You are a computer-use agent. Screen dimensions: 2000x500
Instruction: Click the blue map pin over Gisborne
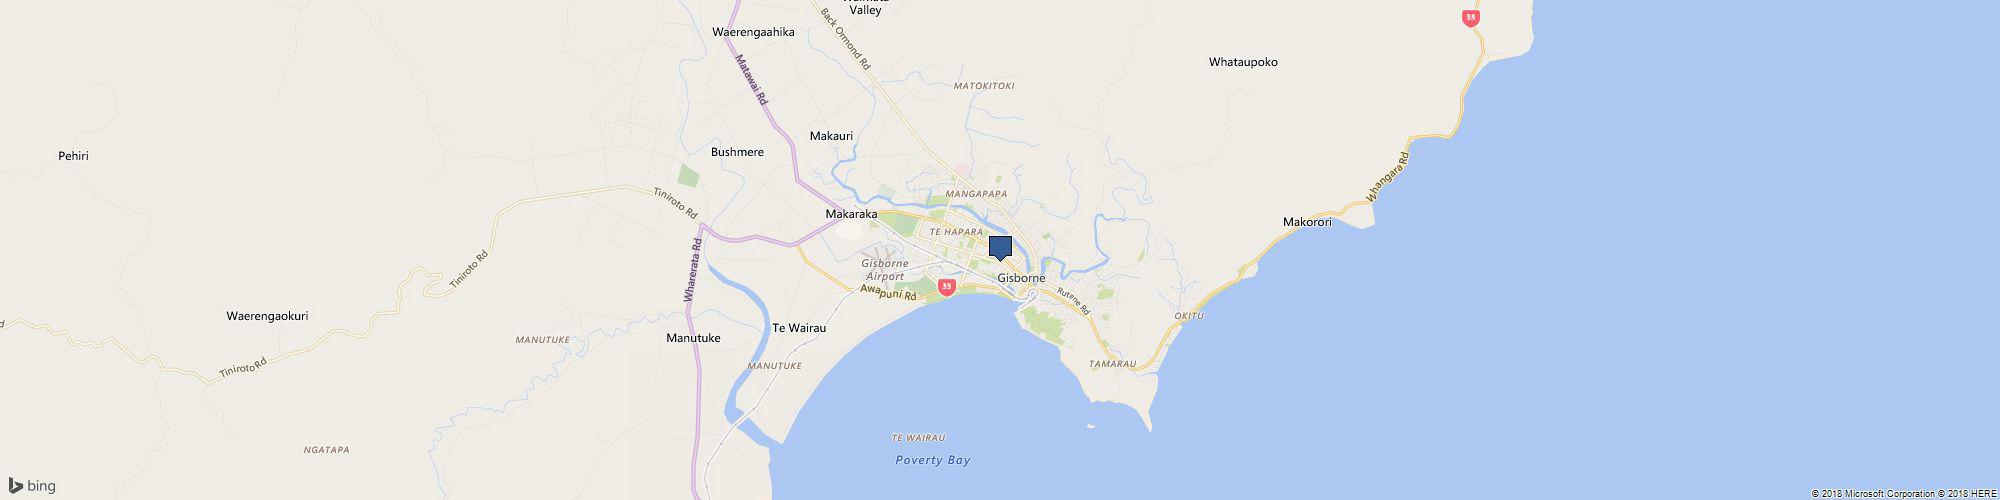(1000, 248)
